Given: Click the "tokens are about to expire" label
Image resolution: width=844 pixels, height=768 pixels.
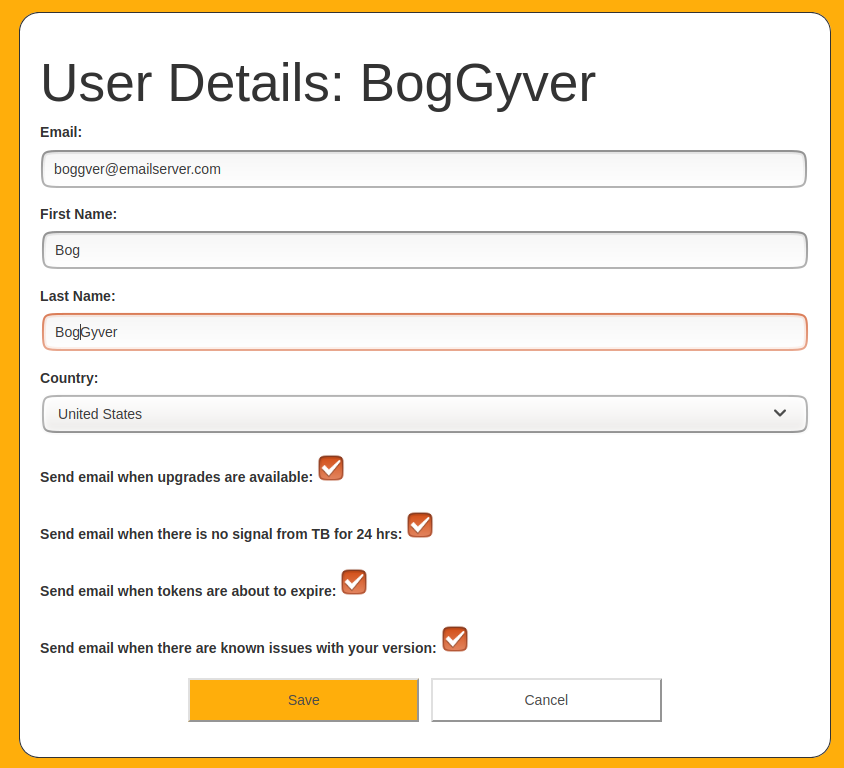Looking at the screenshot, I should [x=188, y=591].
